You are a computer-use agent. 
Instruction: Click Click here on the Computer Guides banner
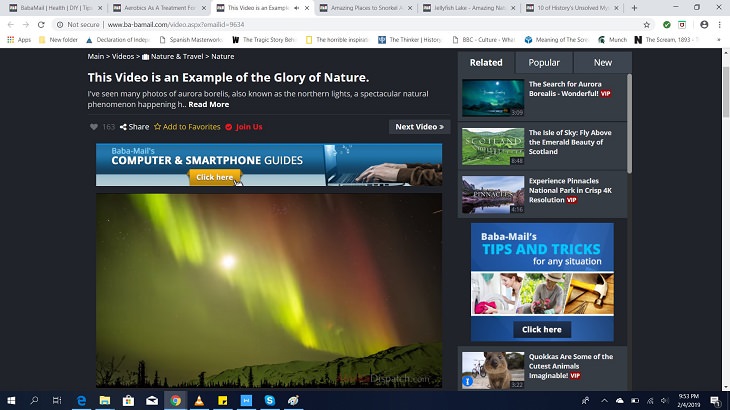[x=215, y=177]
